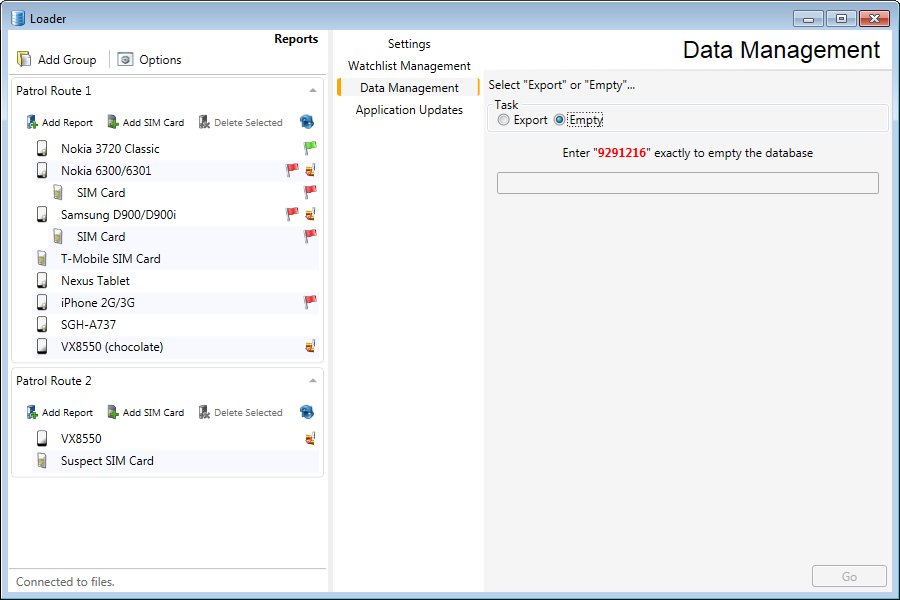This screenshot has width=900, height=600.
Task: Click the watchlist alert icon on Nokia 6300/6301
Action: coord(310,170)
